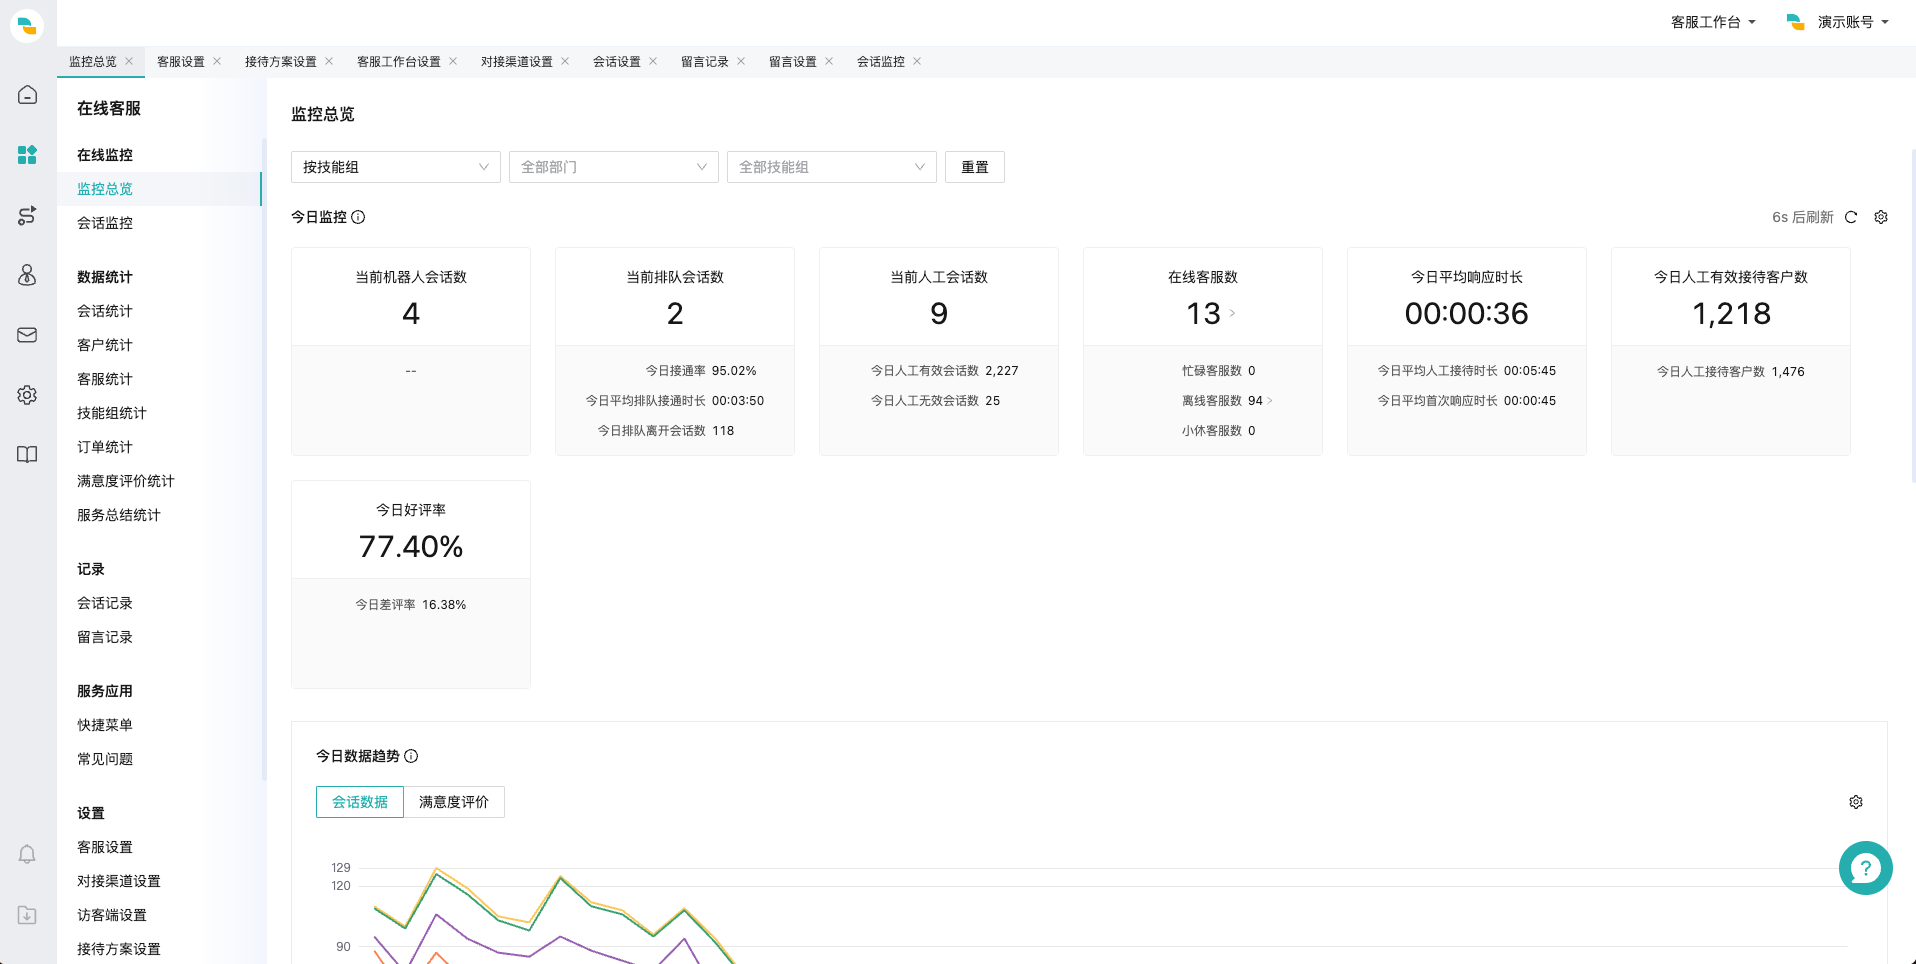Open the 按技能组 dropdown

point(396,167)
